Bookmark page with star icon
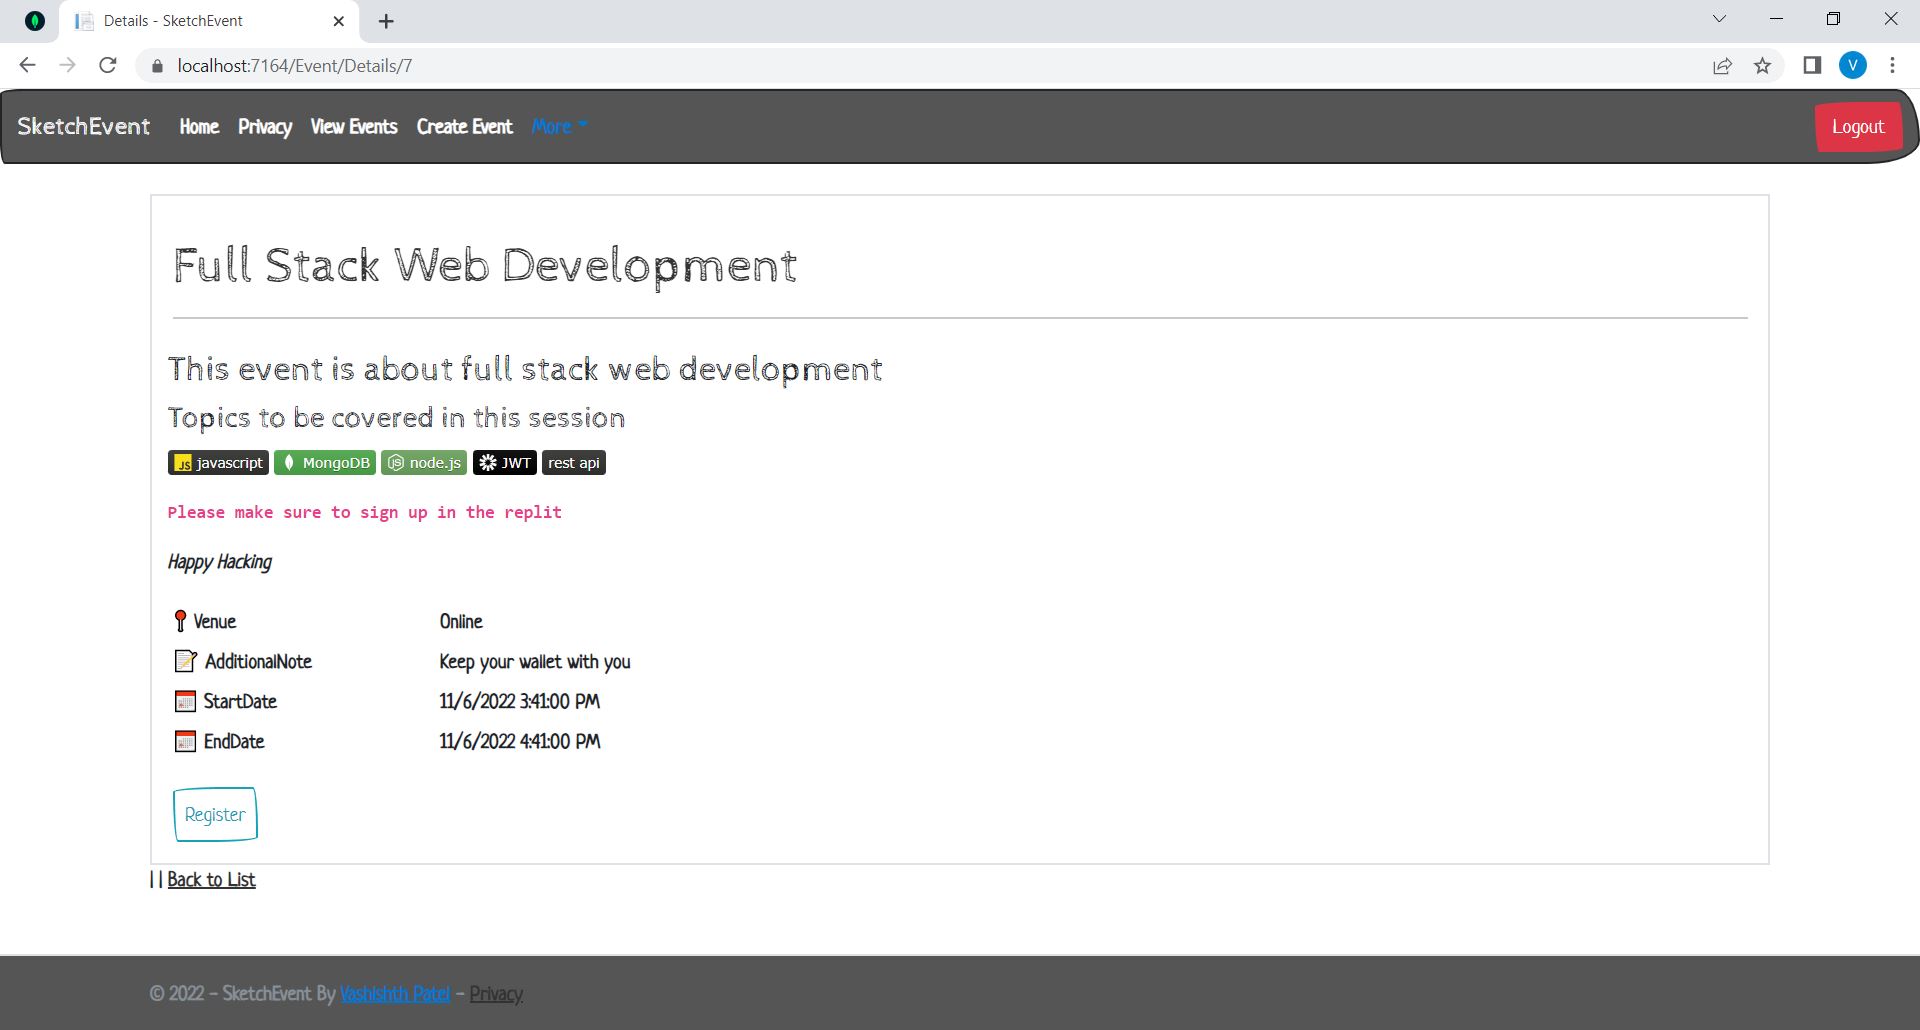This screenshot has height=1030, width=1920. pyautogui.click(x=1762, y=66)
